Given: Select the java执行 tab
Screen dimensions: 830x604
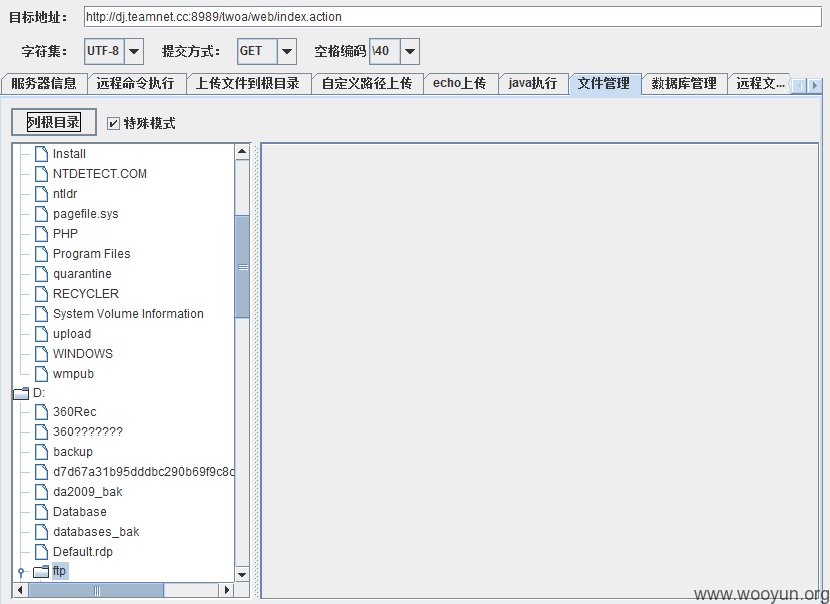Looking at the screenshot, I should tap(533, 84).
